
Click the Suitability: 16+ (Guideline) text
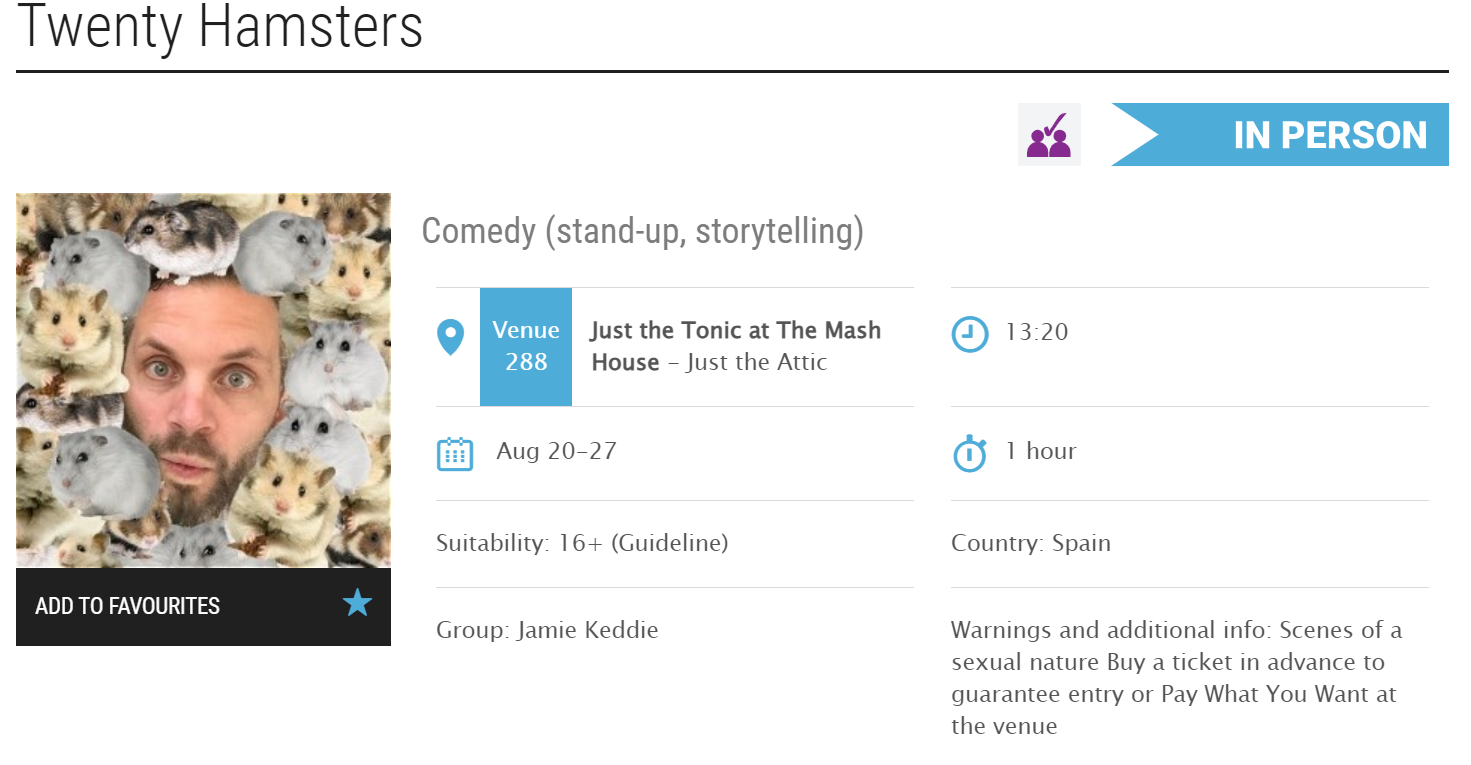pos(582,544)
